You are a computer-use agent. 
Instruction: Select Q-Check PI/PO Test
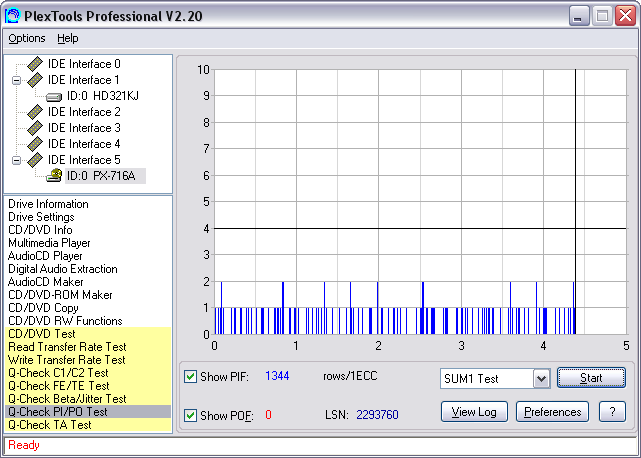88,412
